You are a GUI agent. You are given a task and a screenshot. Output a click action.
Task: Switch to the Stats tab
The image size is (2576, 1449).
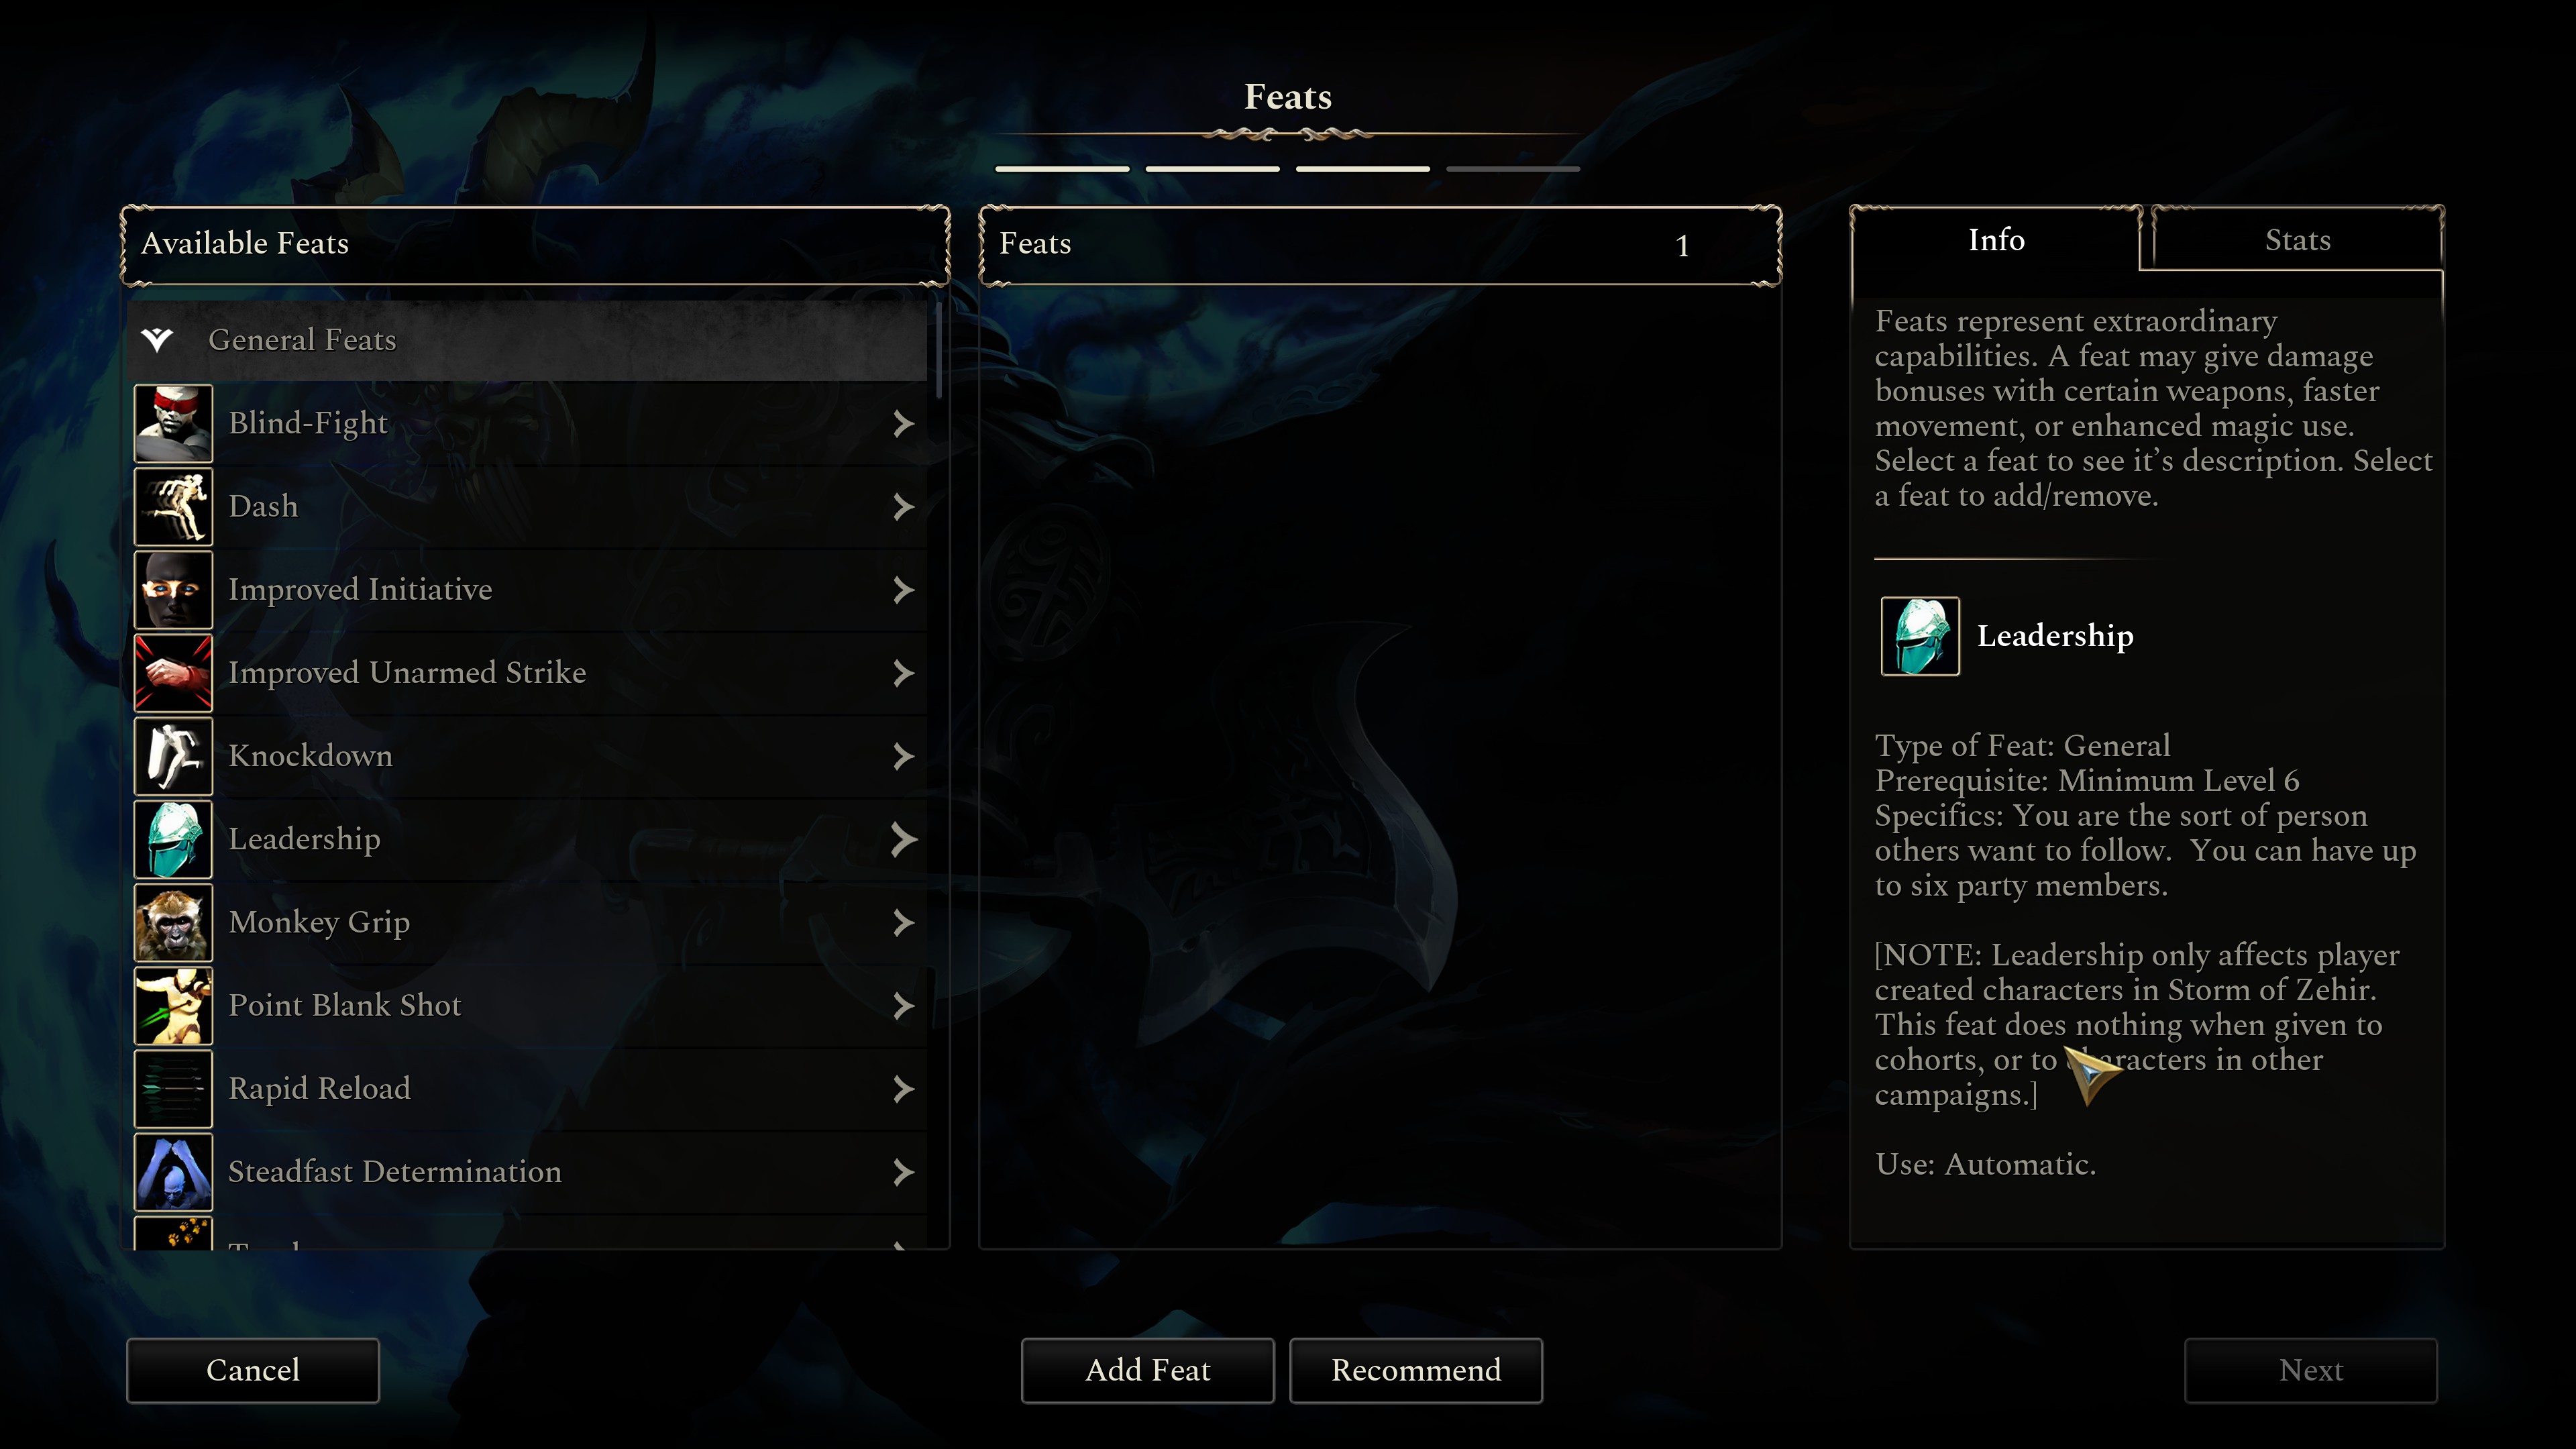click(x=2297, y=240)
